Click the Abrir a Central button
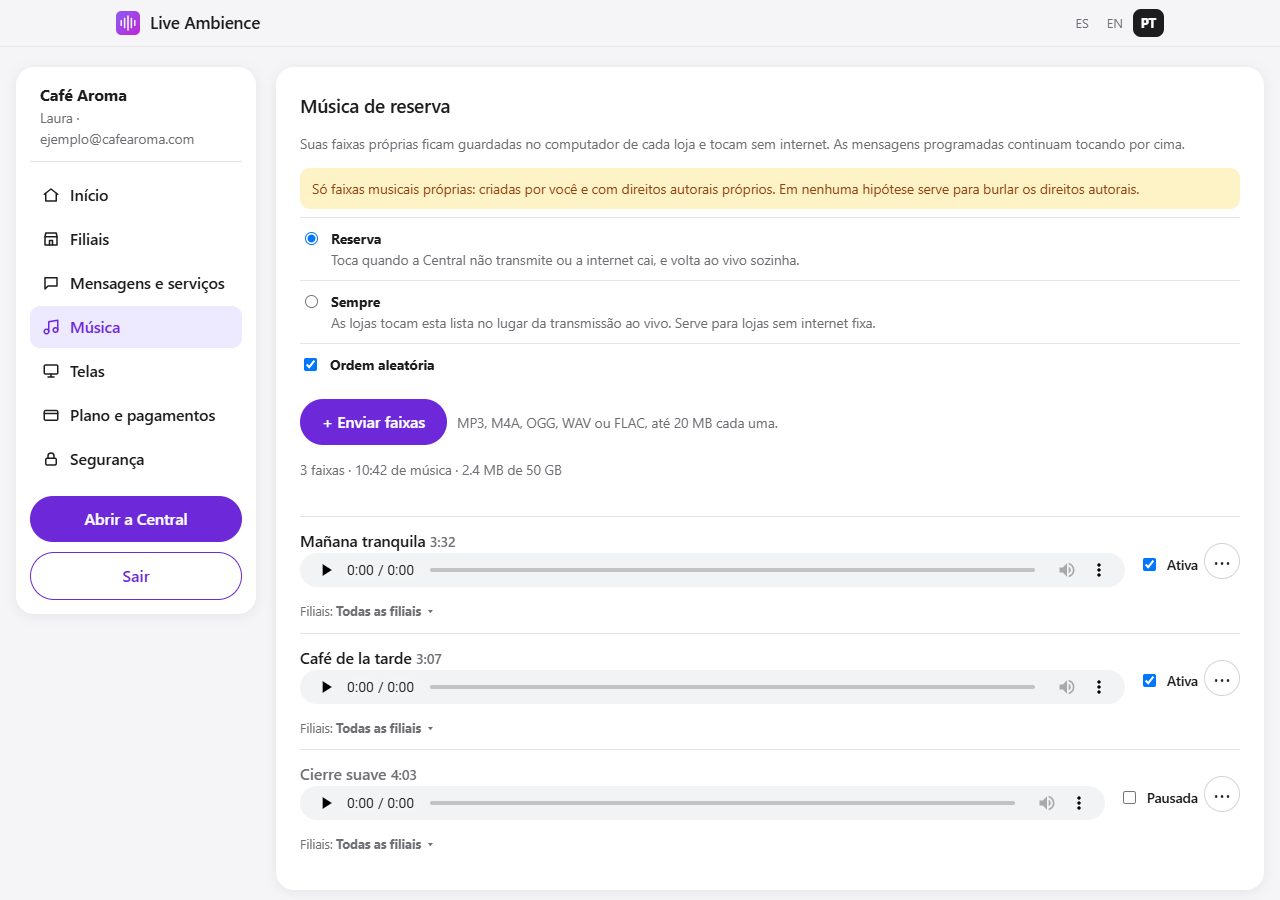Screen dimensions: 1280x900 pos(136,519)
